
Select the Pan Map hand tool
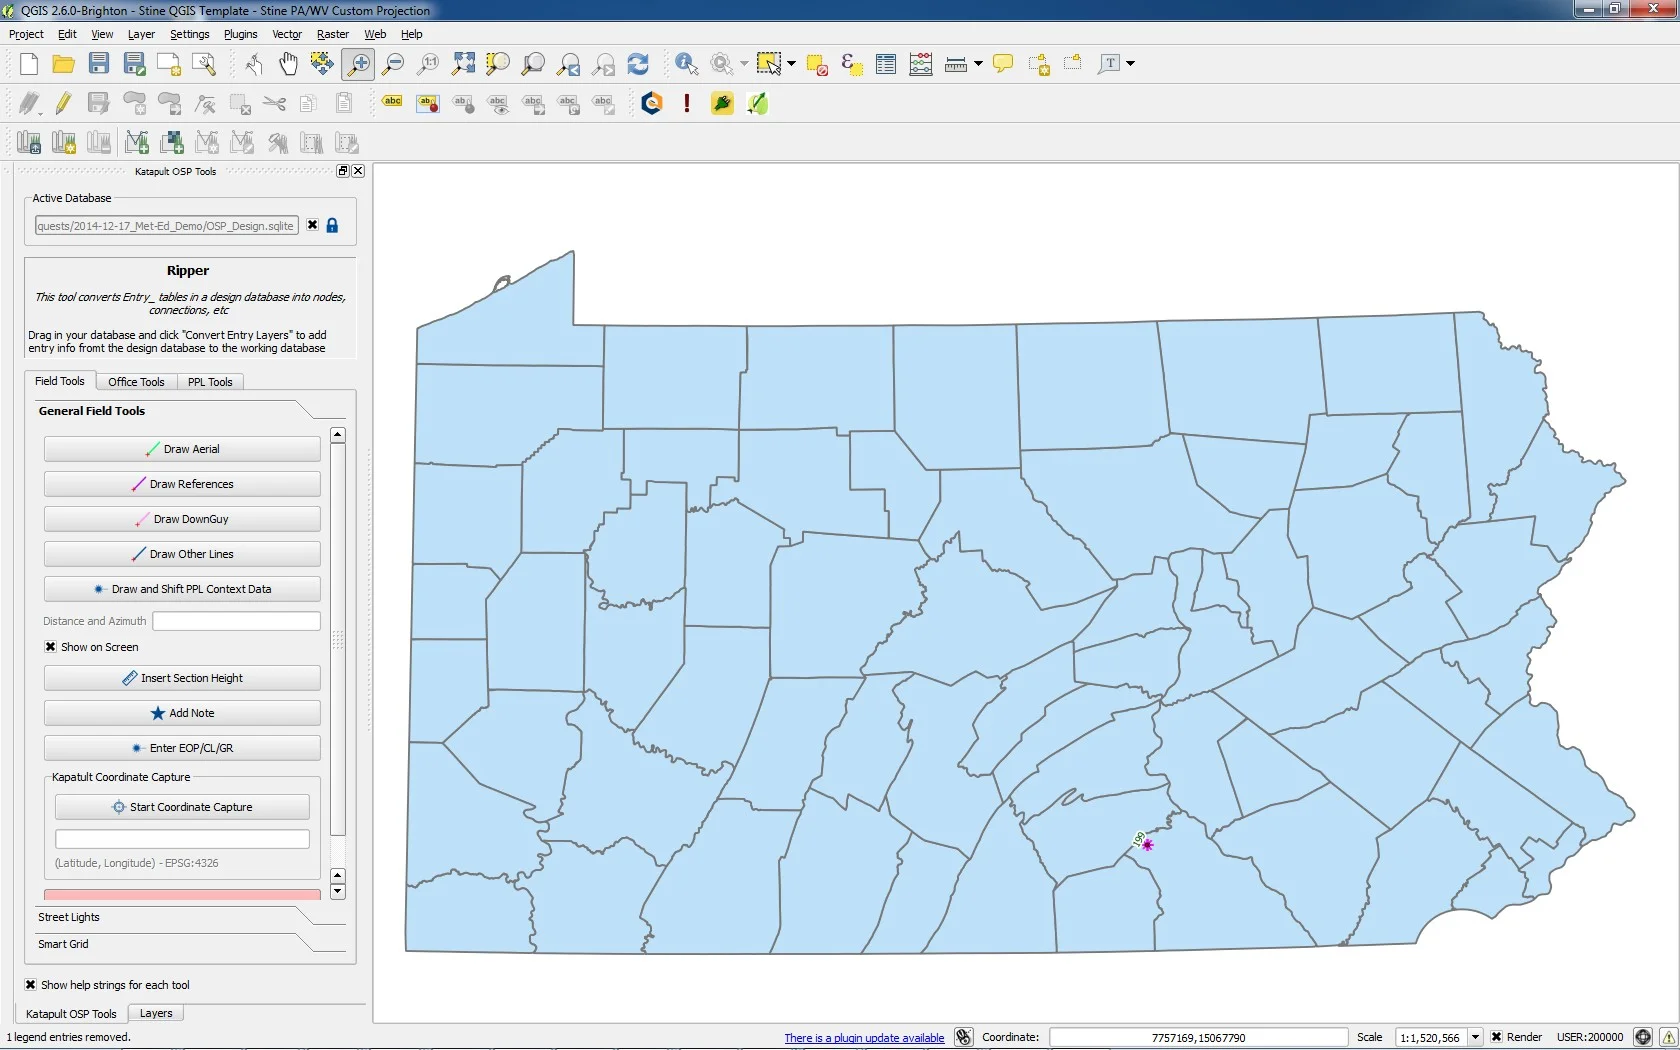(x=288, y=64)
